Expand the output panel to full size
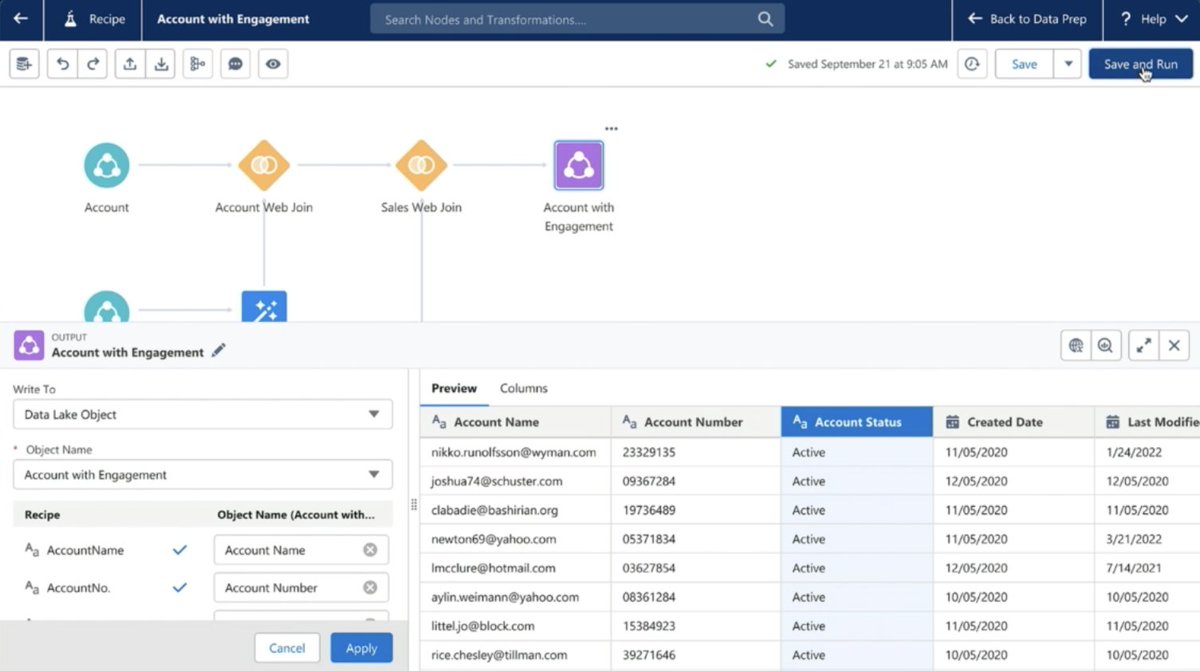 [x=1143, y=345]
